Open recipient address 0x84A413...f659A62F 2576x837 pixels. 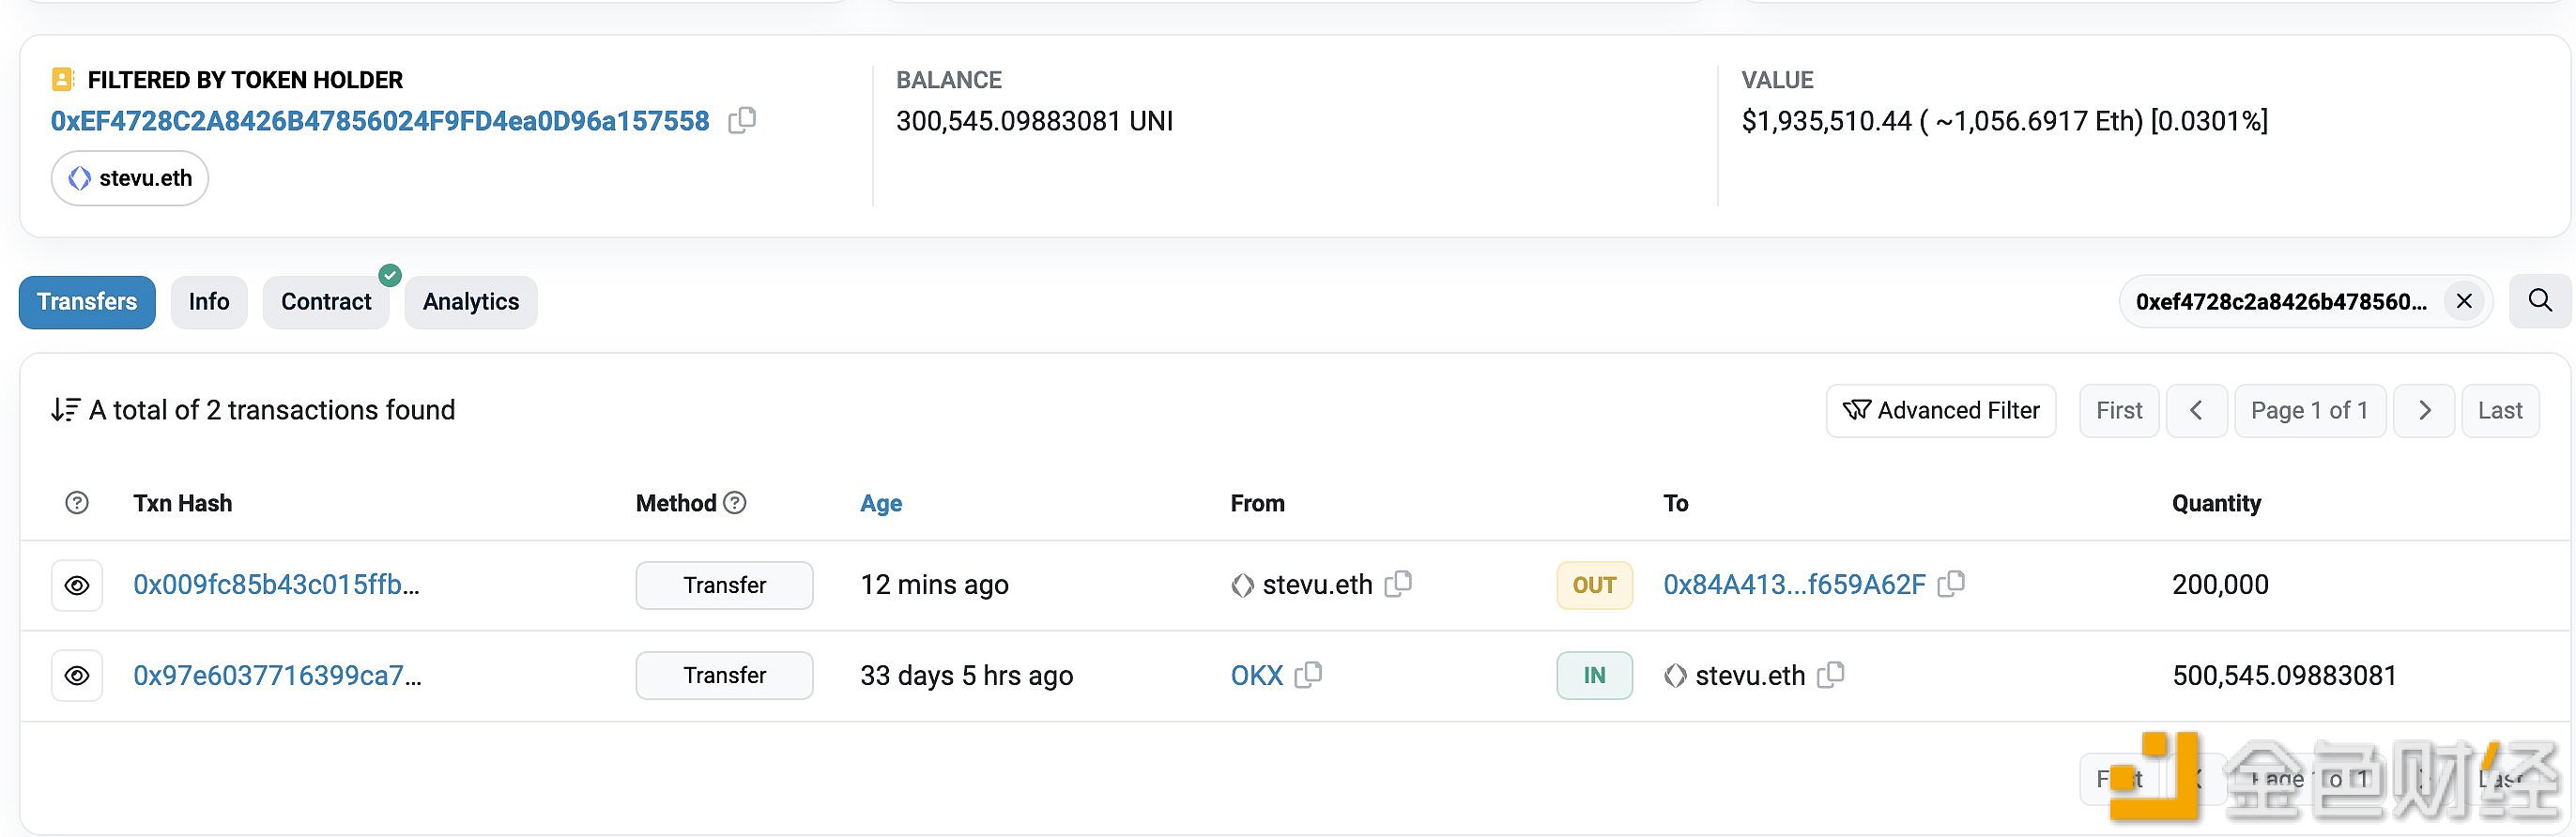pyautogui.click(x=1794, y=585)
